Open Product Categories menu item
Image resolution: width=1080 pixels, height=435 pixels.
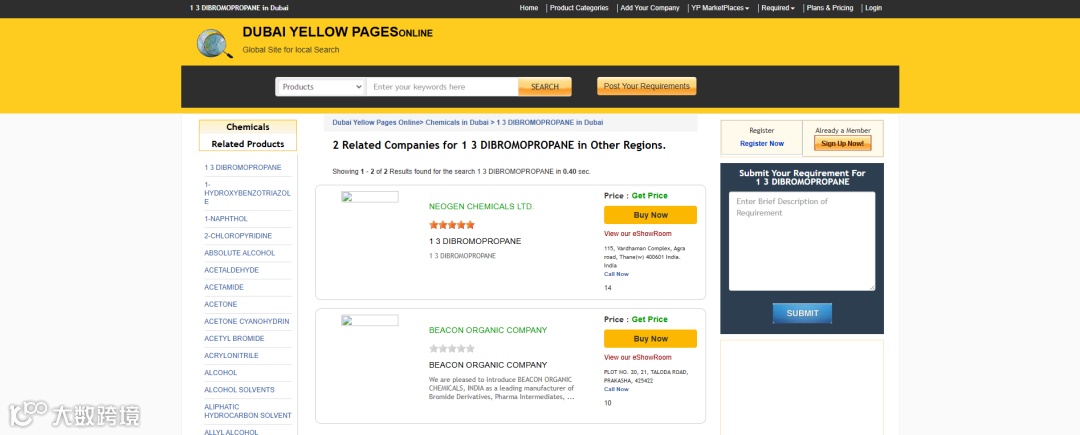pyautogui.click(x=579, y=8)
